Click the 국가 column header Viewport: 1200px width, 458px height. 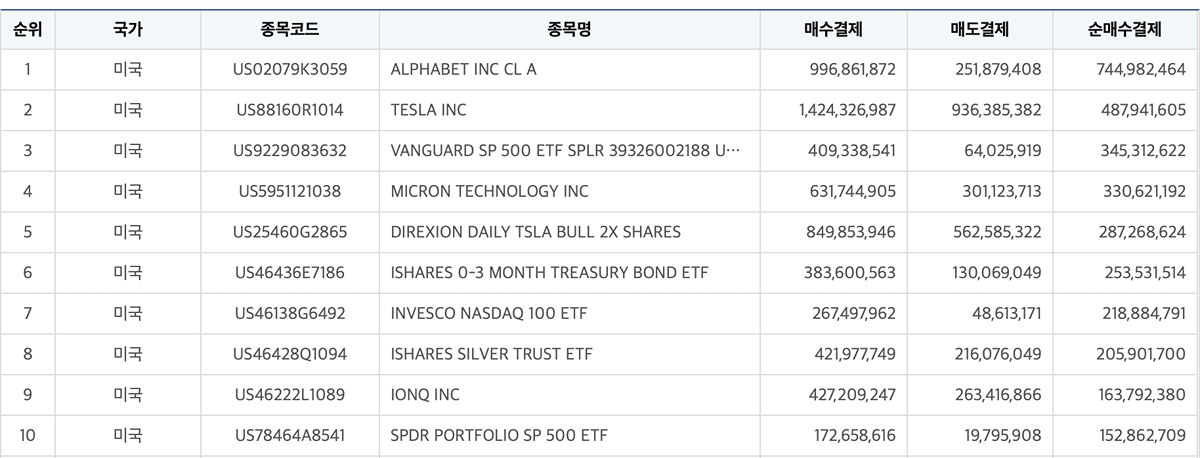tap(127, 29)
